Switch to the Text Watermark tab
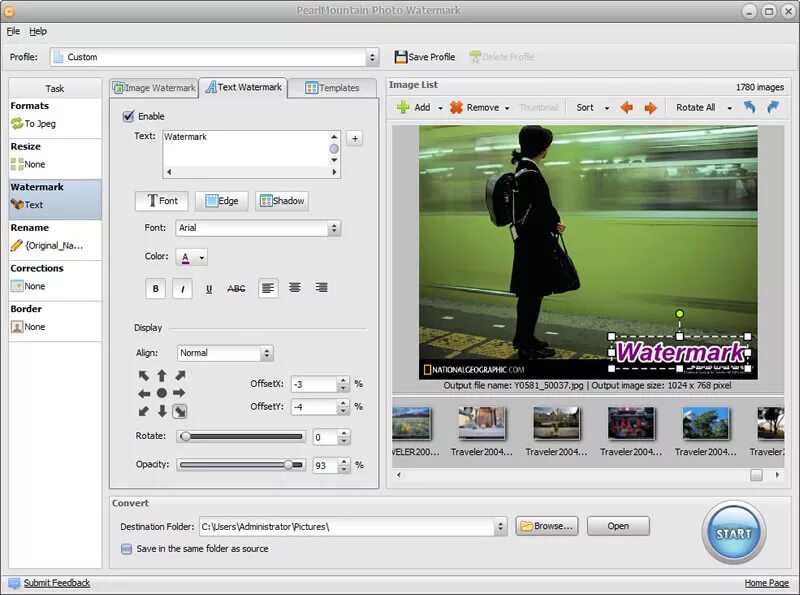Image resolution: width=800 pixels, height=595 pixels. pos(243,87)
